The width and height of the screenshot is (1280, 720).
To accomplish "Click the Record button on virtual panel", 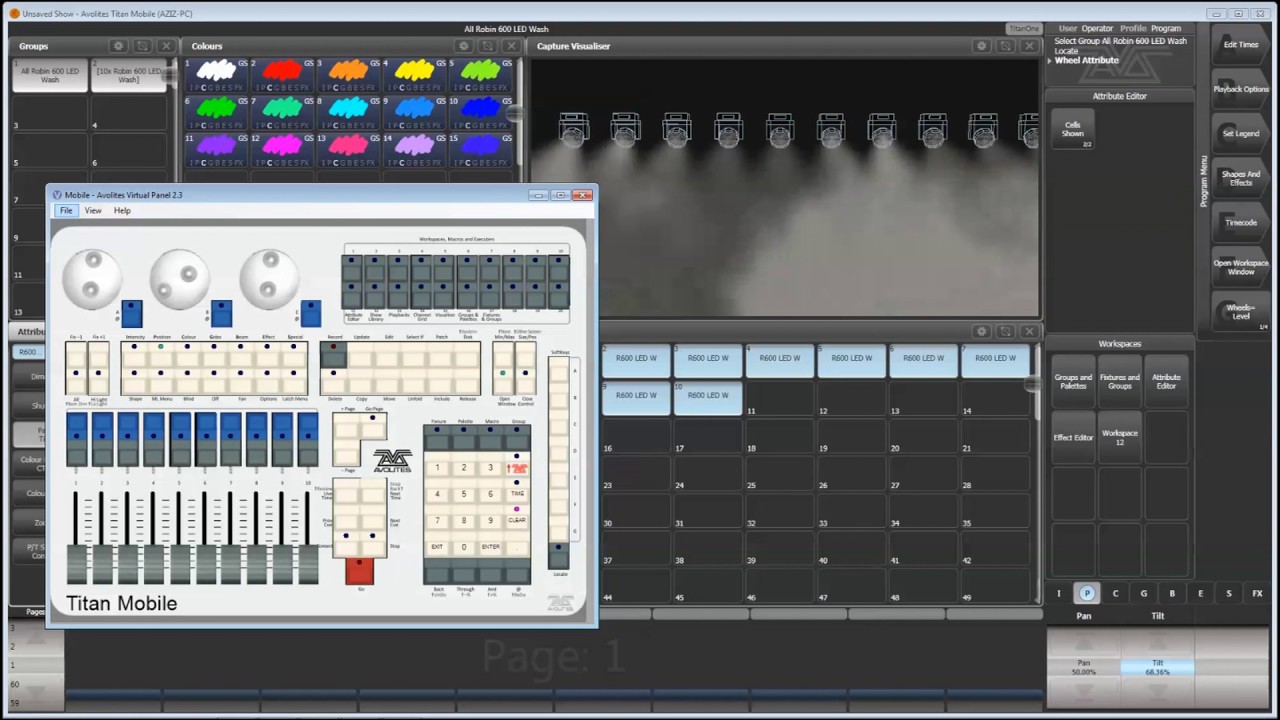I will [x=334, y=355].
